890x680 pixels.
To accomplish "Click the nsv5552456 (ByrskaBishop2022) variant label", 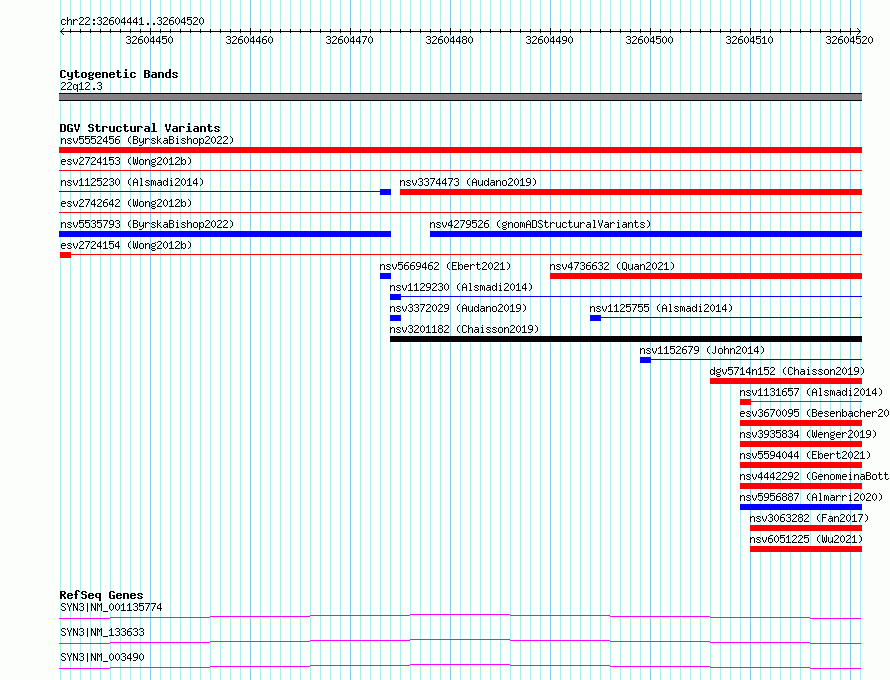I will pos(147,140).
